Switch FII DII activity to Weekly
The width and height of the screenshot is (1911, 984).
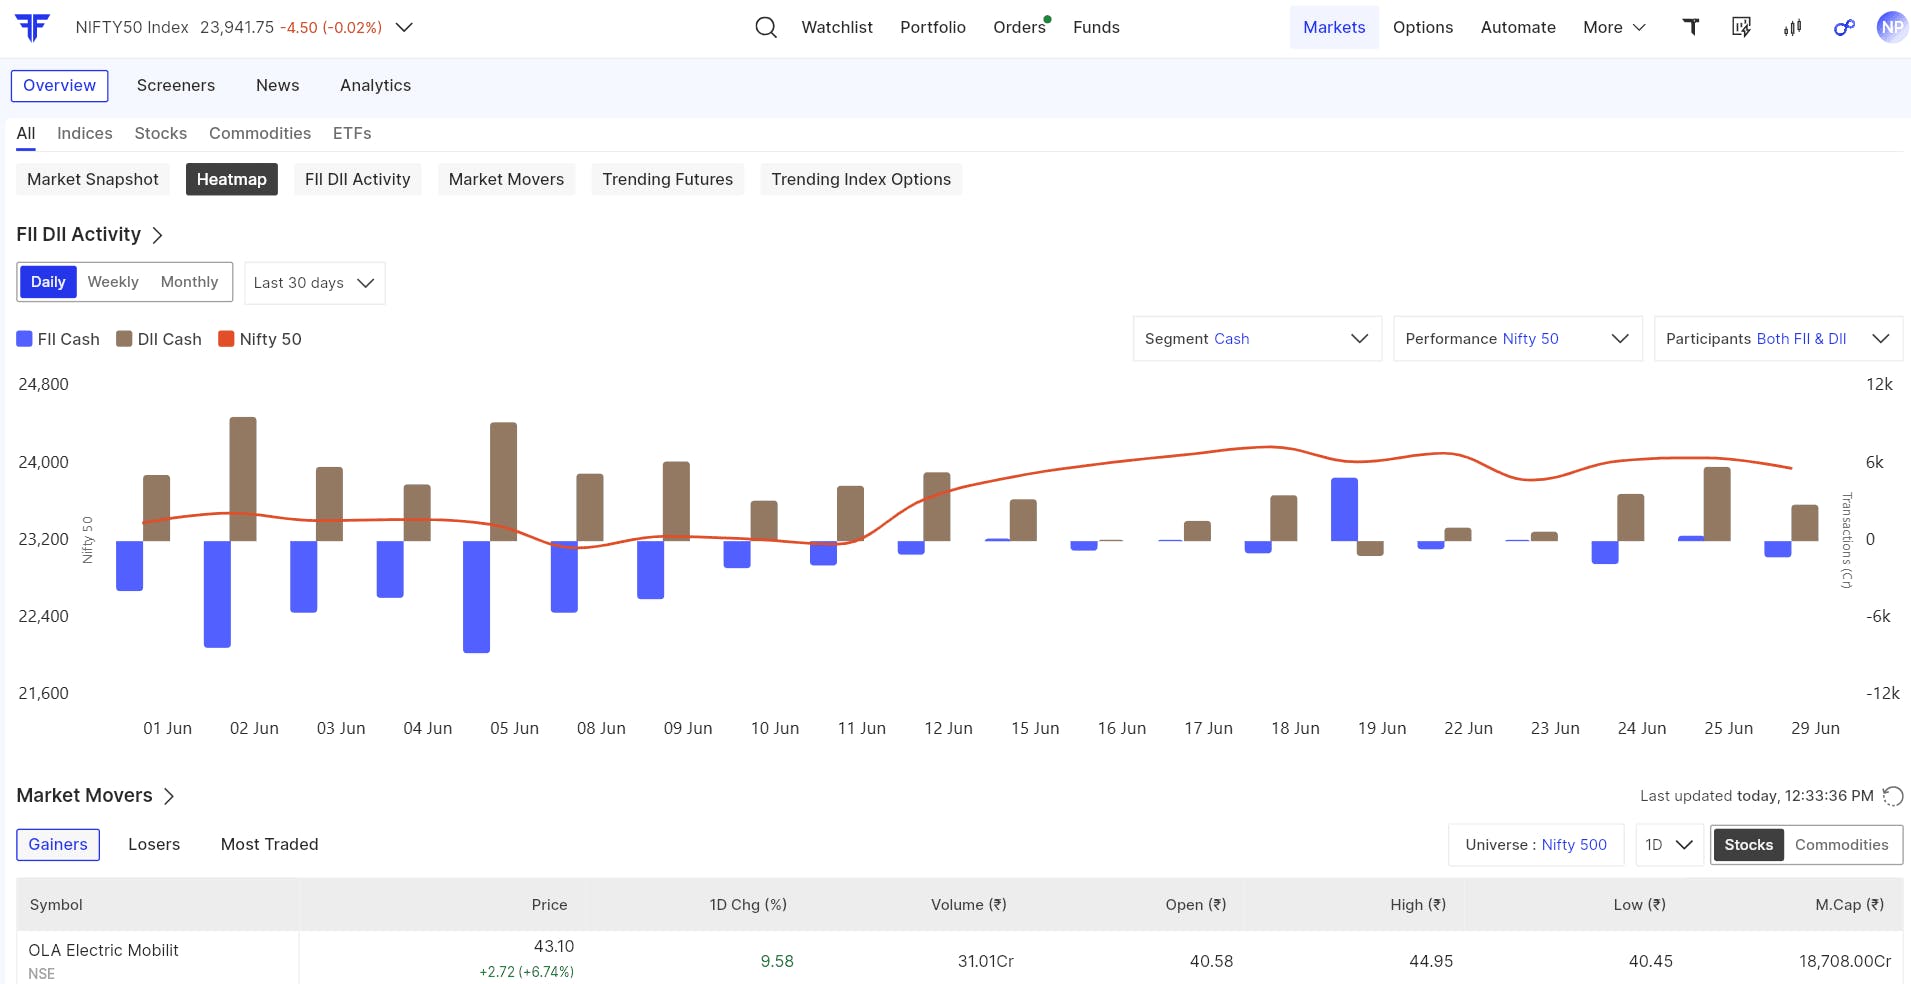click(113, 282)
